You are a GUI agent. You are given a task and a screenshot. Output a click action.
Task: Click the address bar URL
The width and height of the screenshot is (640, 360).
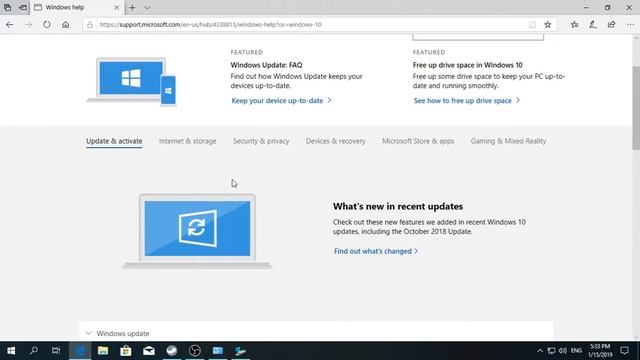click(210, 24)
